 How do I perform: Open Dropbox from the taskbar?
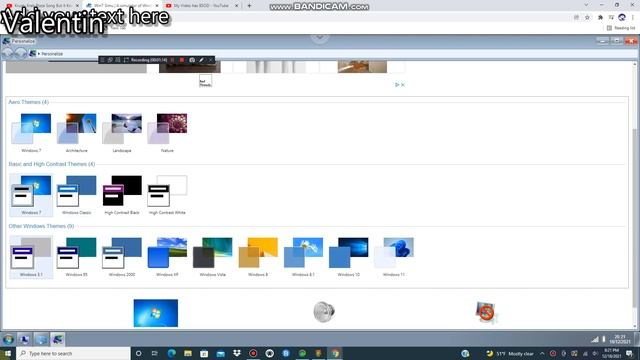[x=237, y=353]
